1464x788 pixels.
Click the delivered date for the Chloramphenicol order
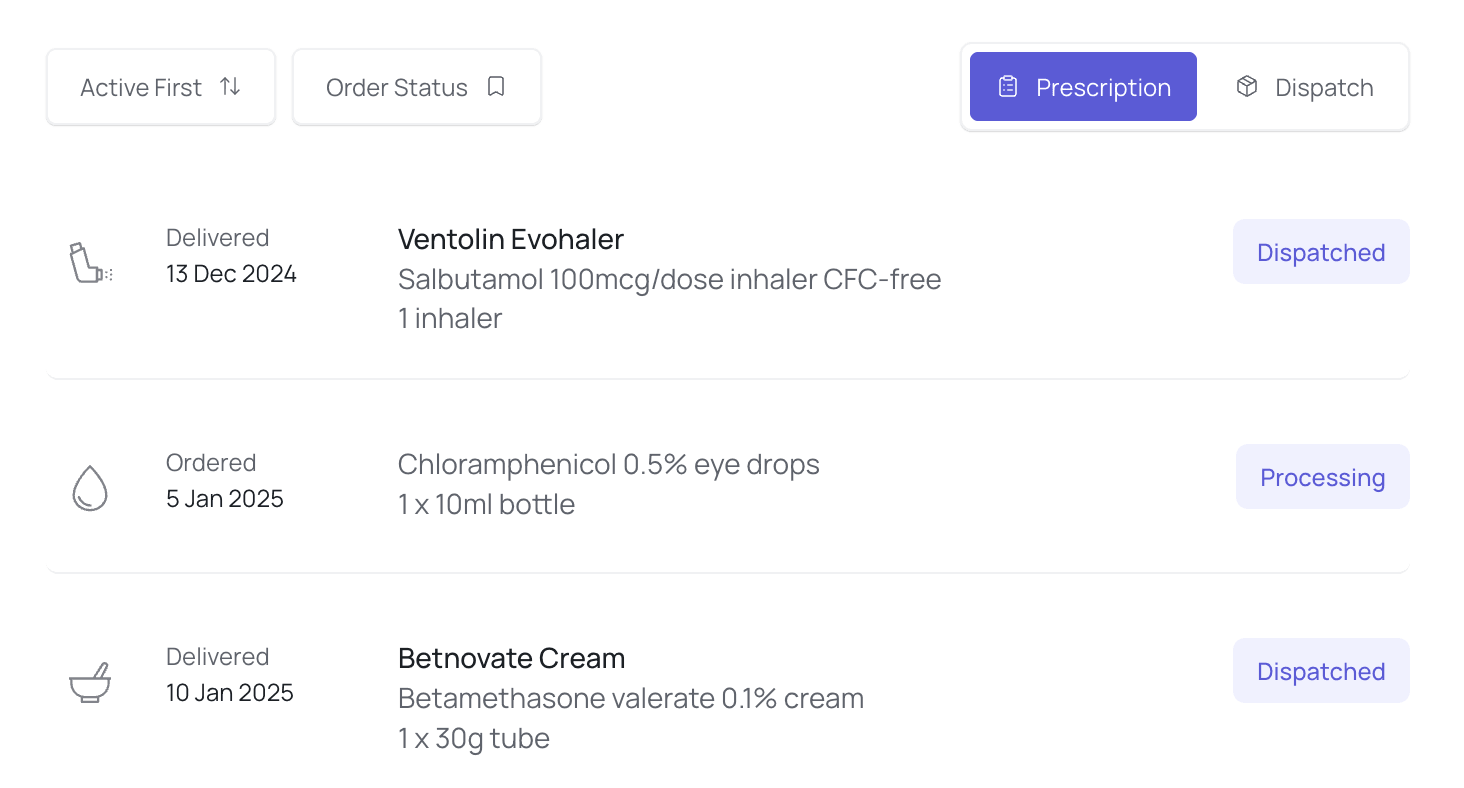click(224, 498)
